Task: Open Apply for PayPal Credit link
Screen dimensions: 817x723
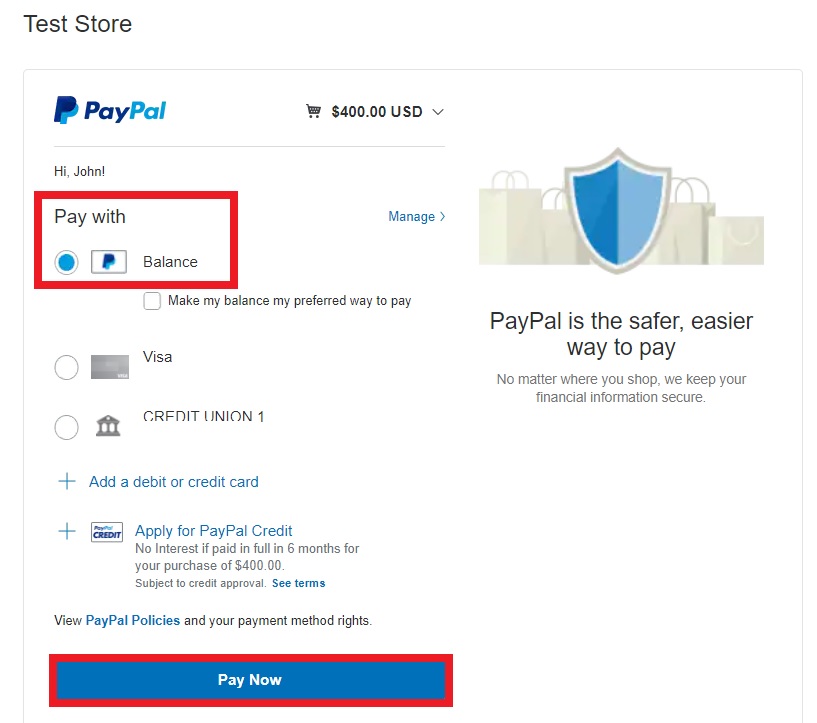Action: (x=214, y=531)
